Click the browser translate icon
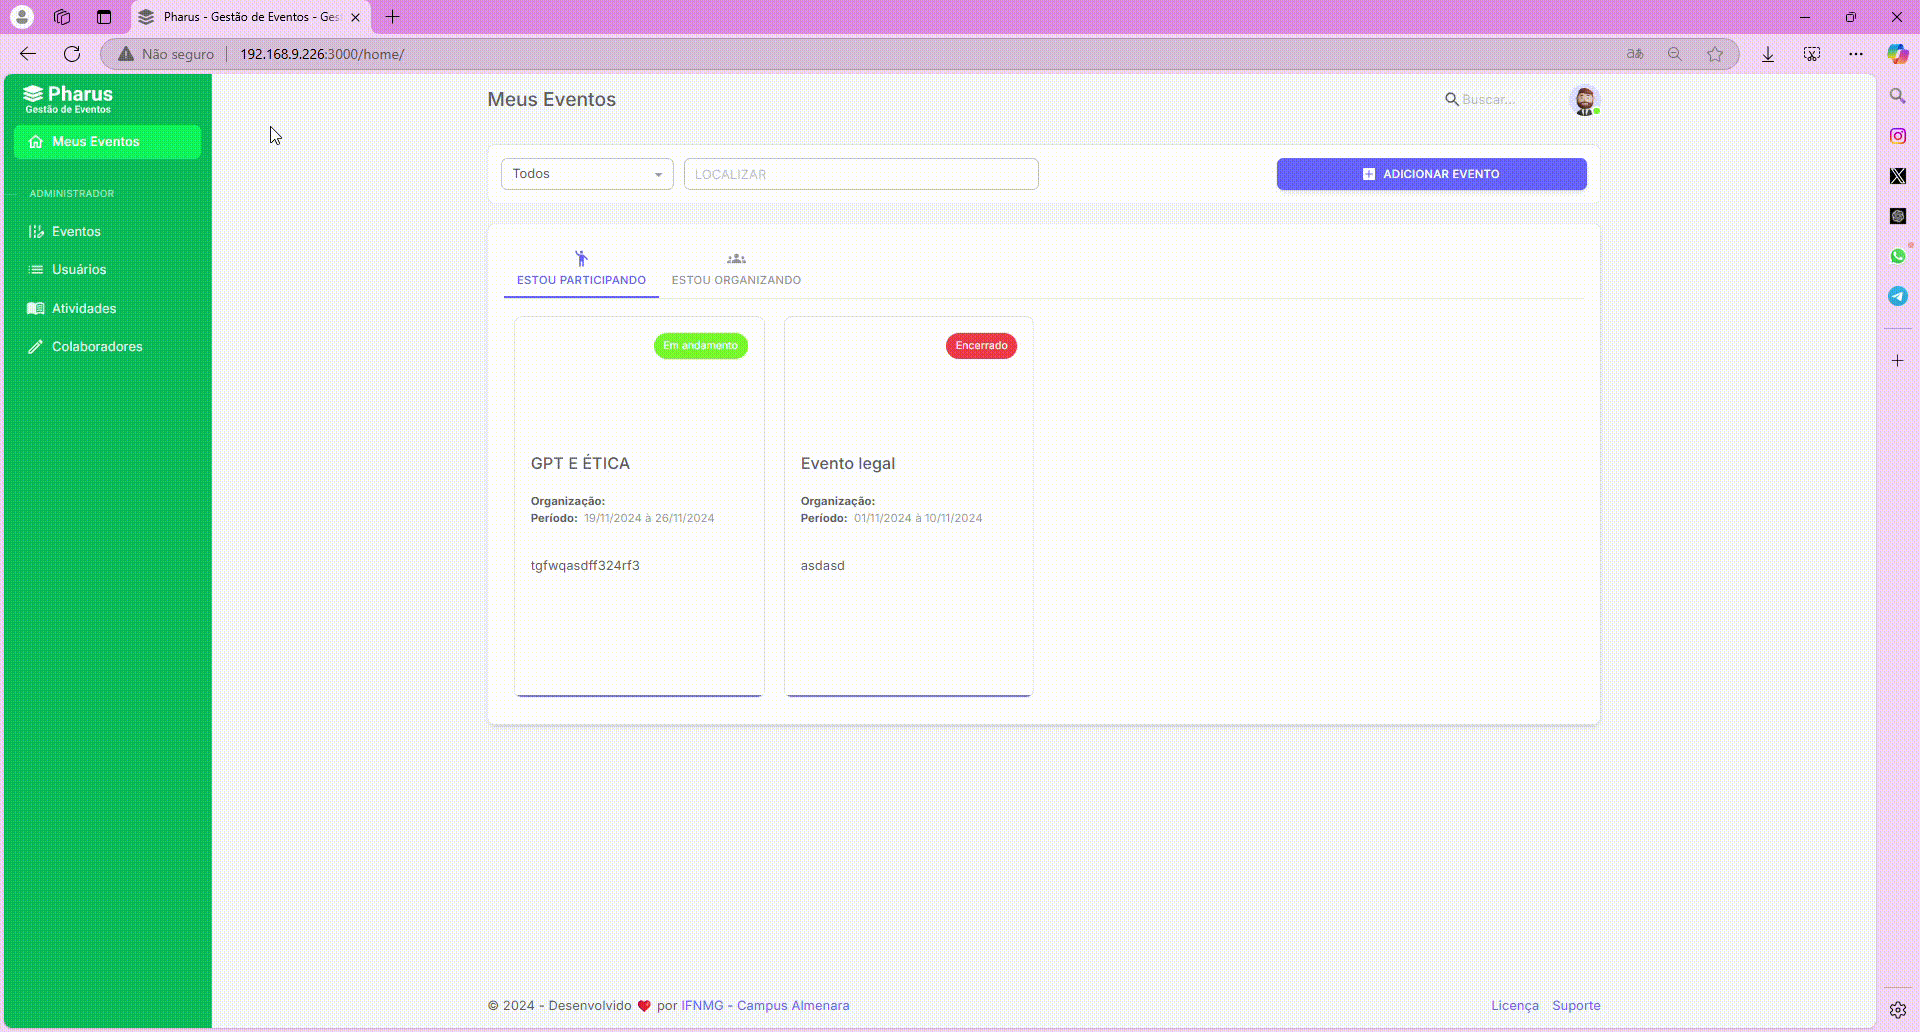The height and width of the screenshot is (1032, 1920). pos(1635,54)
